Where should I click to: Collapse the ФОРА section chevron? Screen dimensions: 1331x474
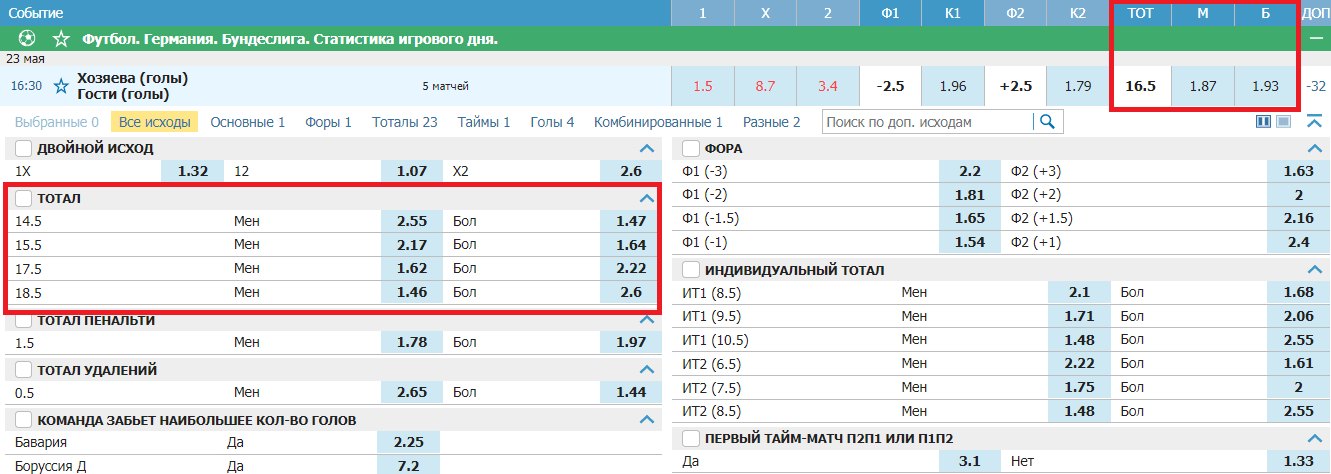click(1316, 148)
